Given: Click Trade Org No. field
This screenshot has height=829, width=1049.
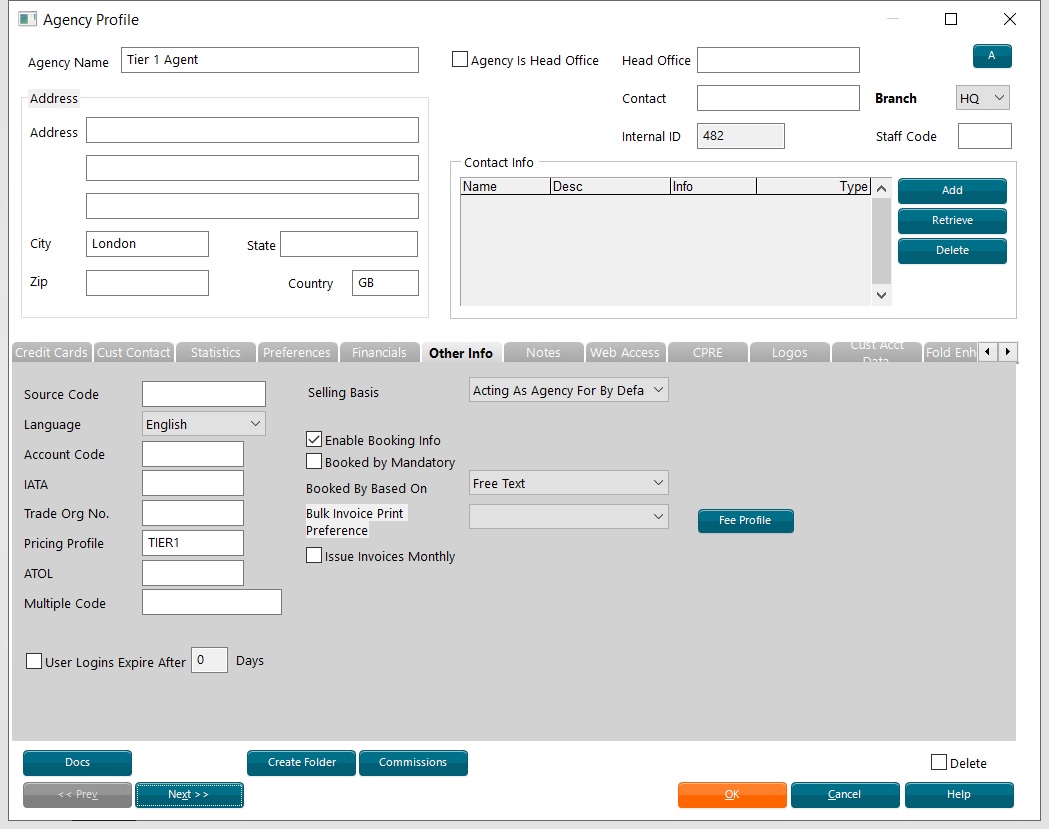Looking at the screenshot, I should tap(193, 513).
